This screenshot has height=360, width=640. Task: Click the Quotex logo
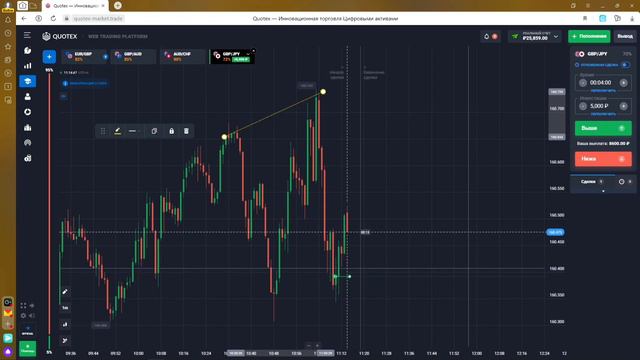tap(60, 36)
